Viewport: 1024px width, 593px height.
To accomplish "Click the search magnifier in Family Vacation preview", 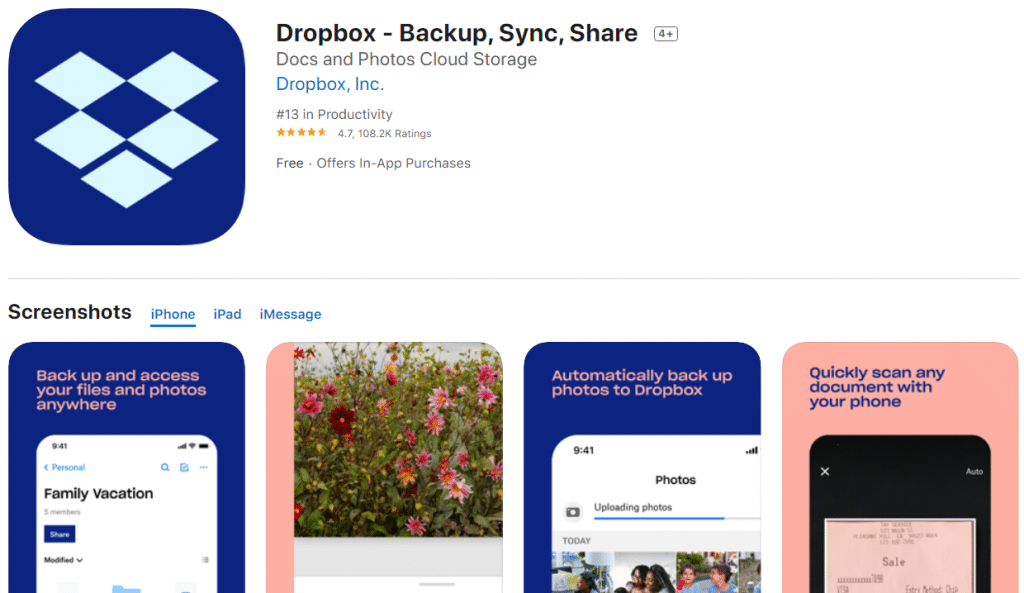I will click(x=165, y=467).
